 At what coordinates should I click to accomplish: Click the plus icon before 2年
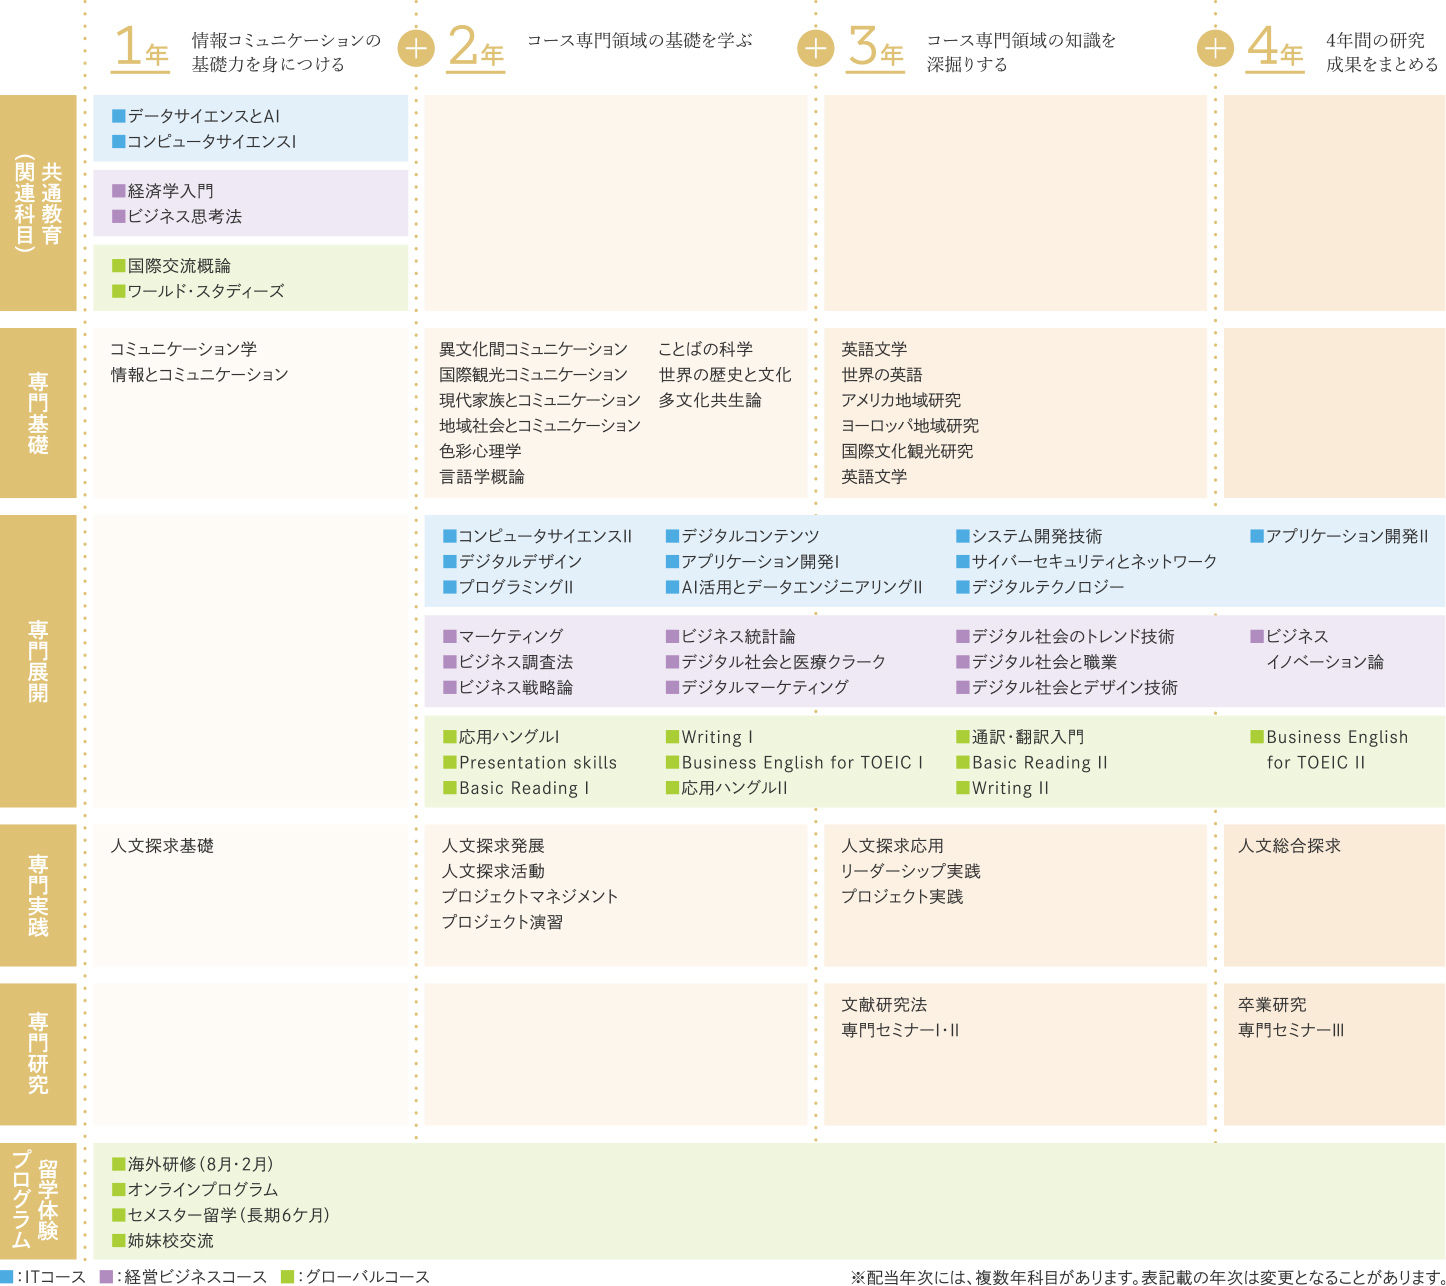coord(416,48)
